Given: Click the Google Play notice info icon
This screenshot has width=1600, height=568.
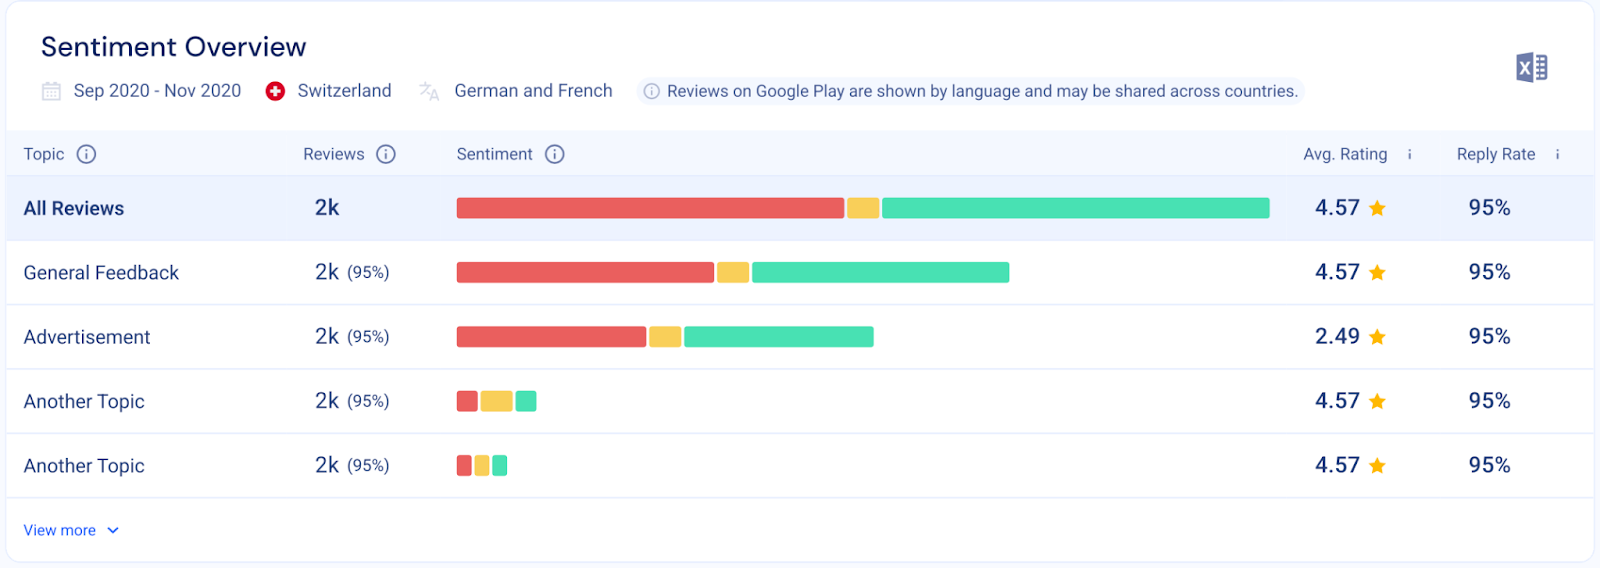Looking at the screenshot, I should (x=651, y=91).
